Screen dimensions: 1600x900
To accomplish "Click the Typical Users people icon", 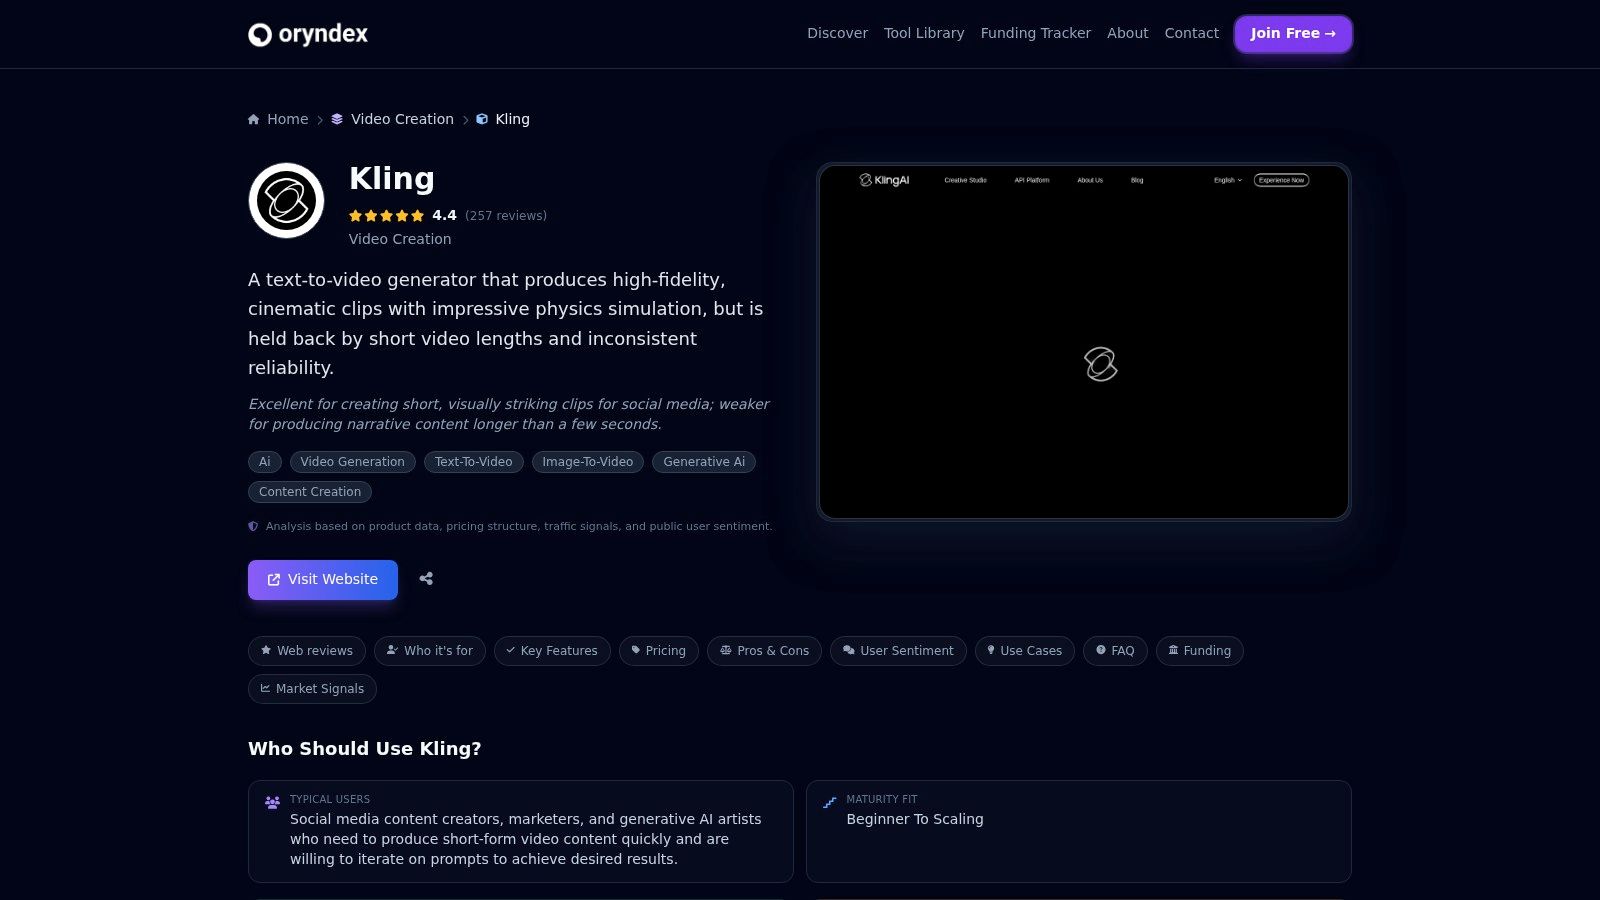I will click(272, 802).
